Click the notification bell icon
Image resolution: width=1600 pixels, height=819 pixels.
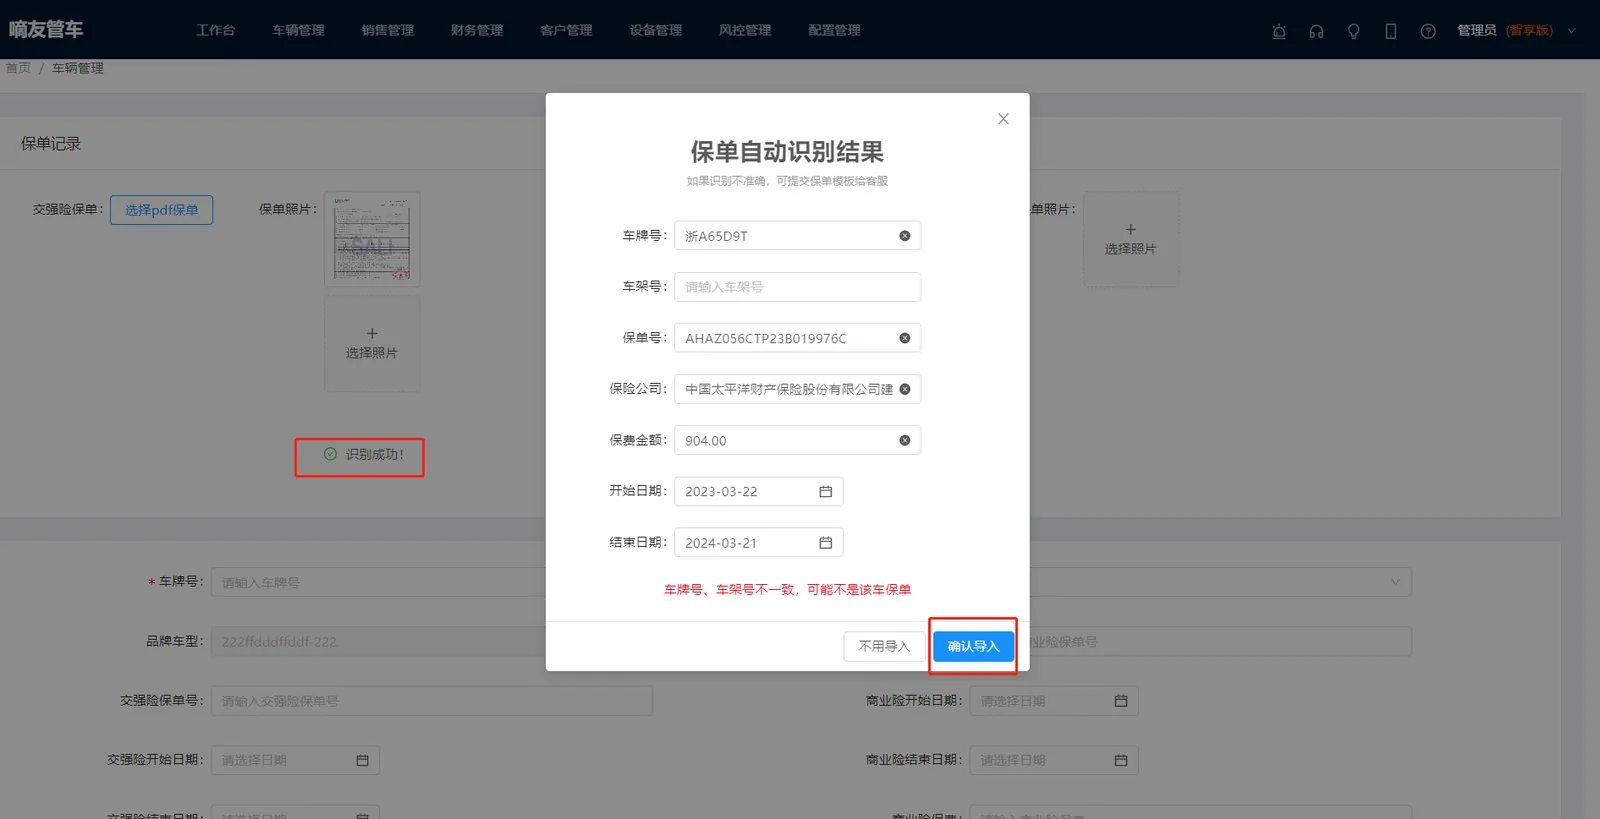[1279, 31]
